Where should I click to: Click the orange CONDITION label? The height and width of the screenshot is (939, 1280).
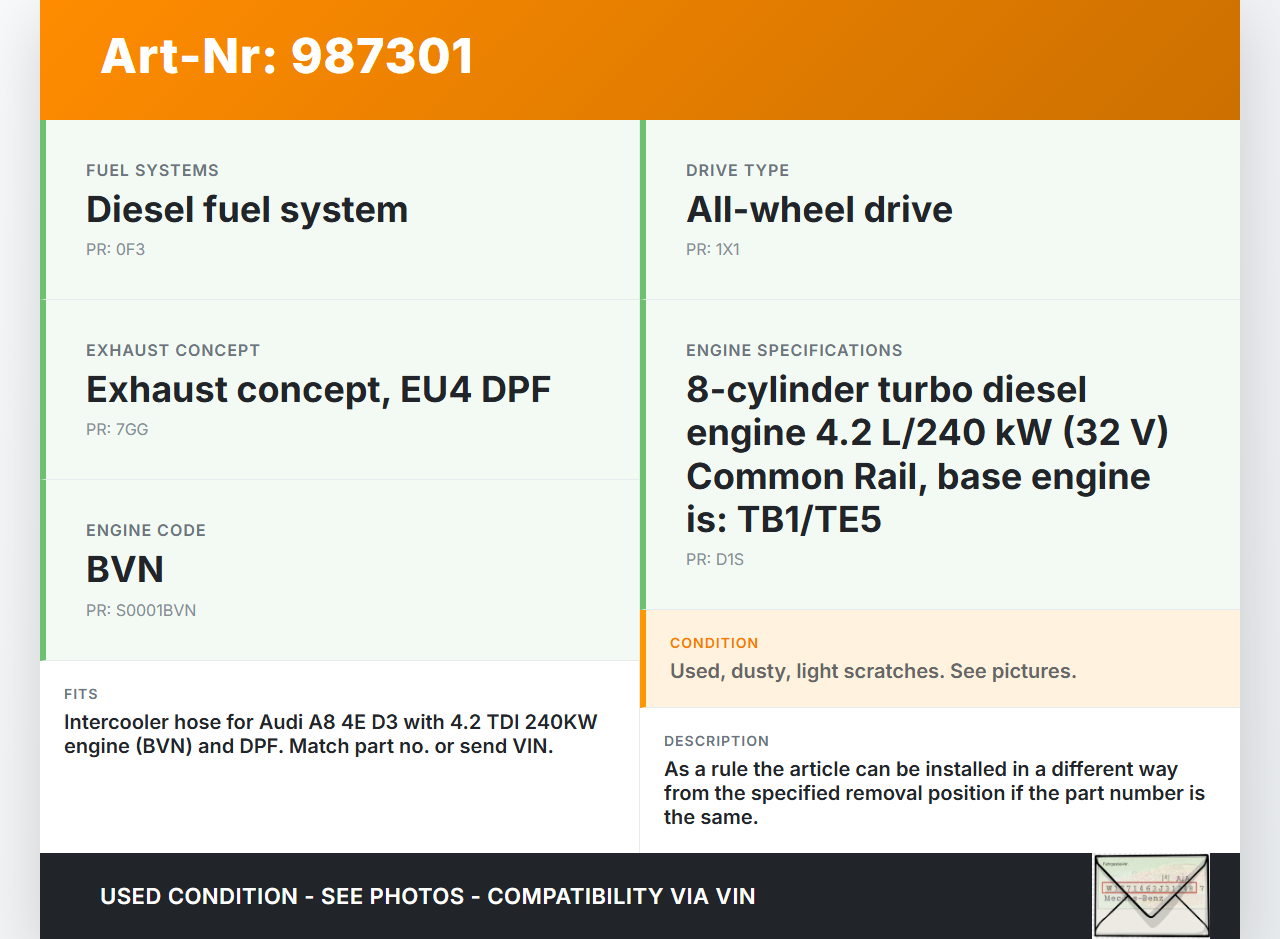click(714, 643)
